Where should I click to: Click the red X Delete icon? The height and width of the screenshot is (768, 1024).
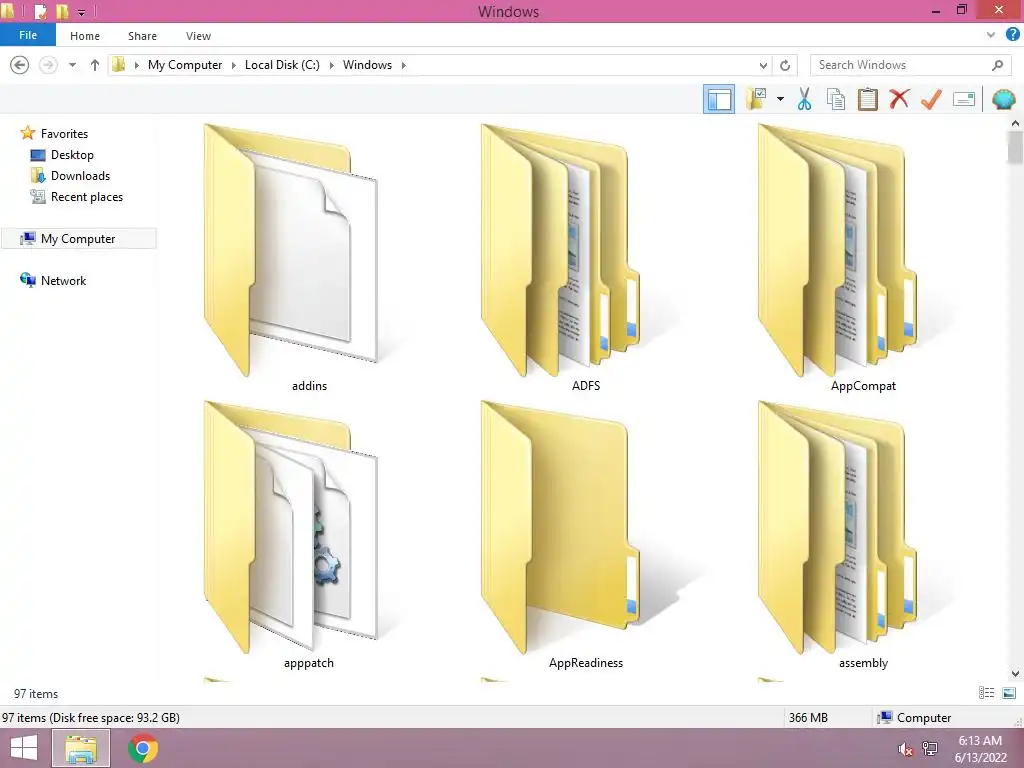click(x=899, y=99)
